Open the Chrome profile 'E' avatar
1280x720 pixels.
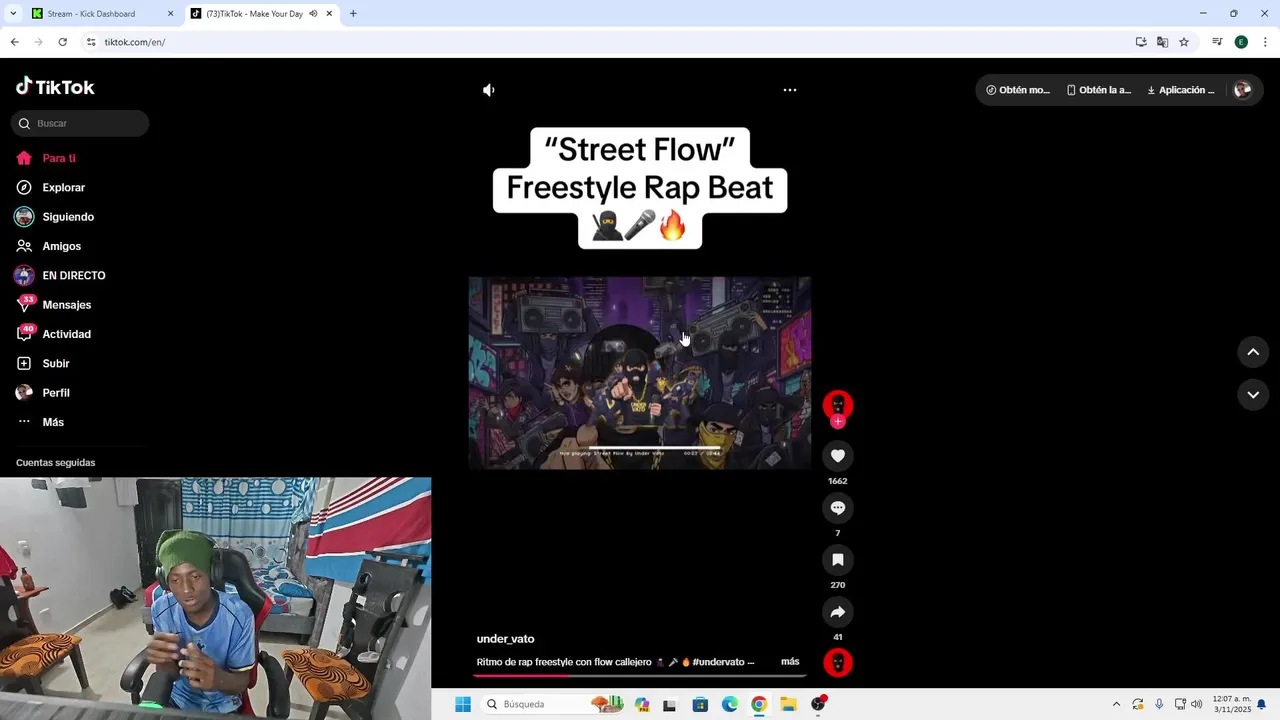pos(1241,42)
